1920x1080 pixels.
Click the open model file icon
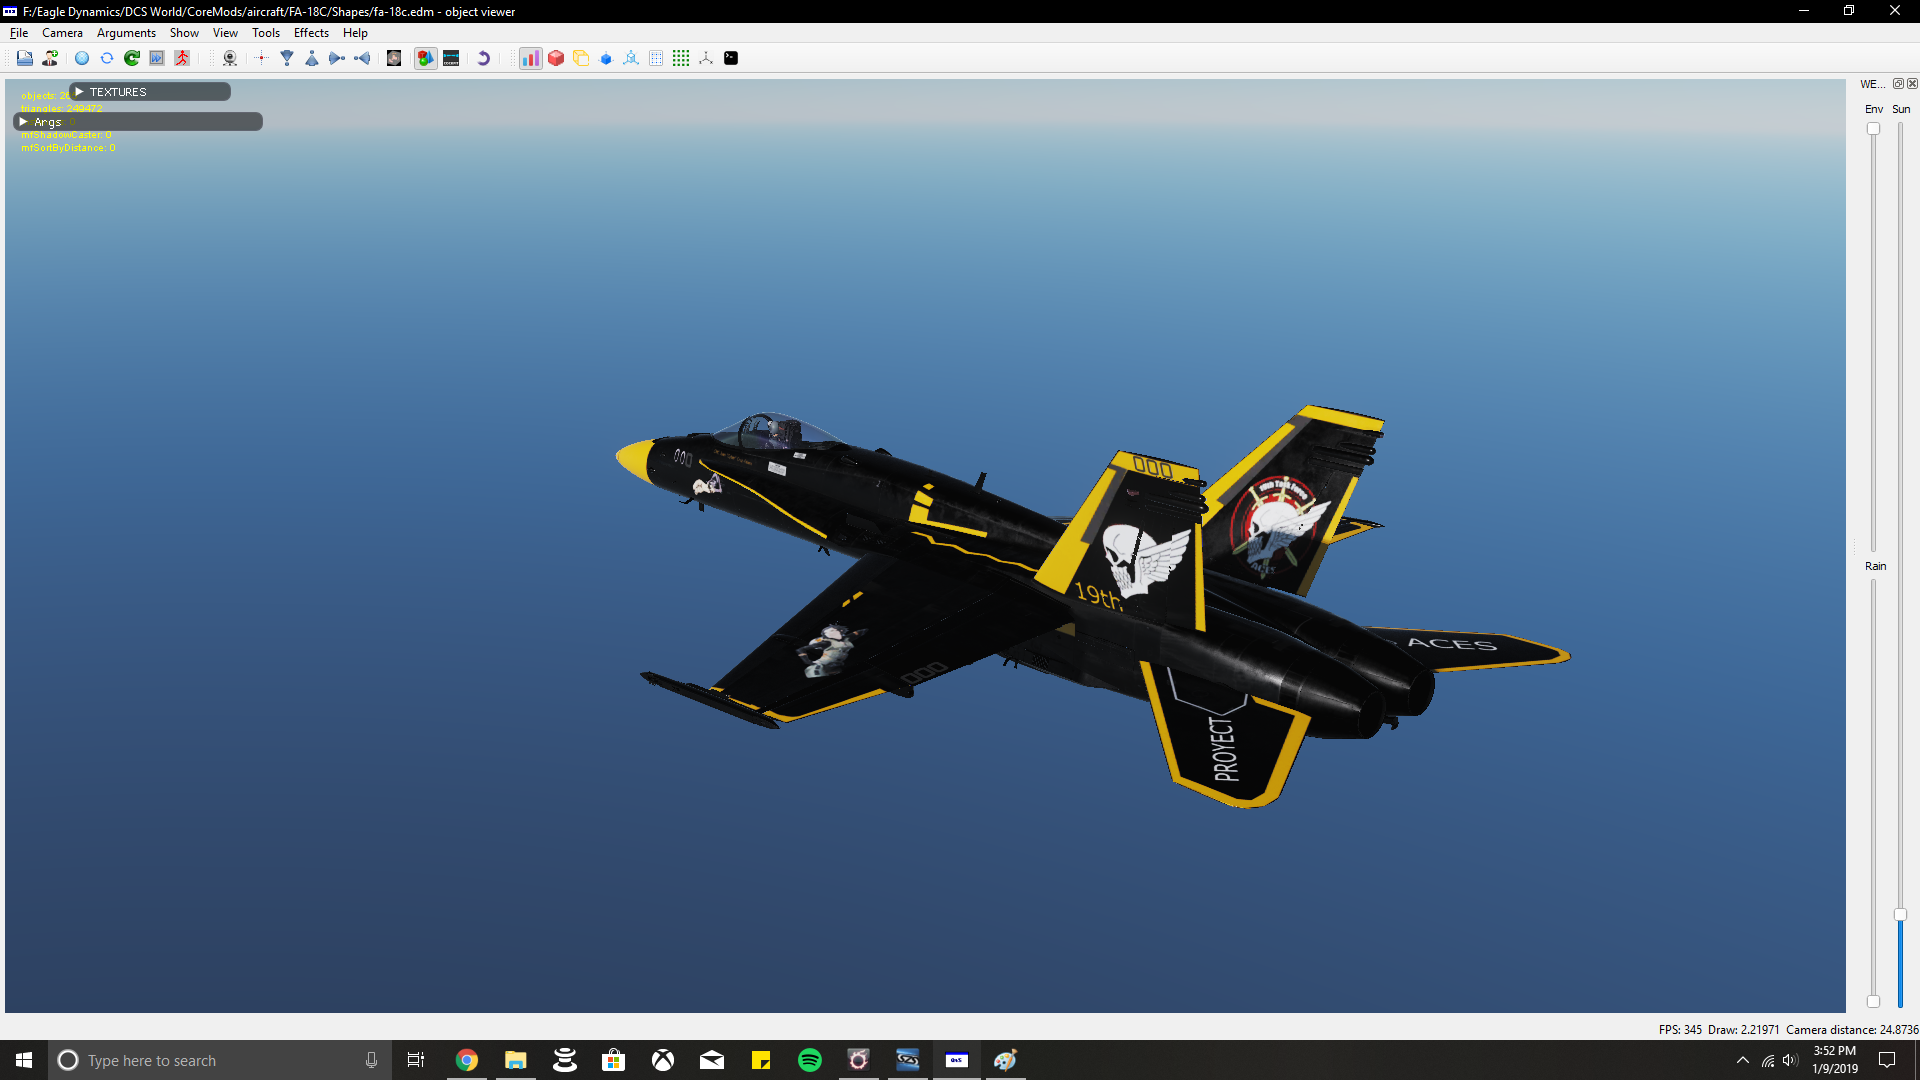click(x=25, y=58)
